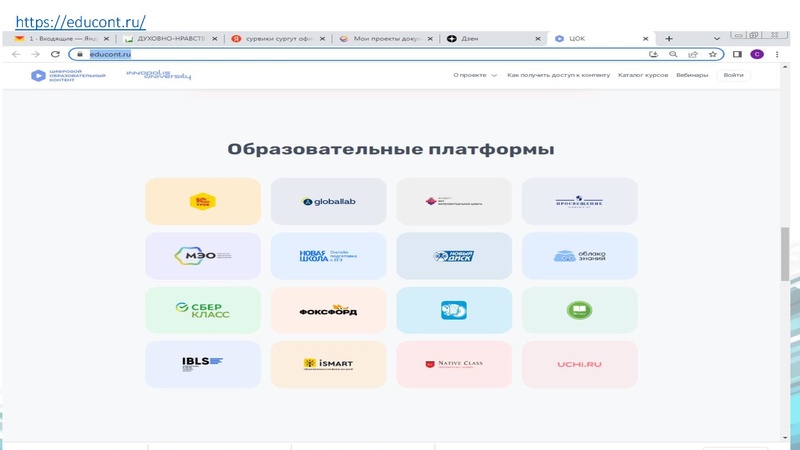Open the iSmart platform card

[x=329, y=364]
